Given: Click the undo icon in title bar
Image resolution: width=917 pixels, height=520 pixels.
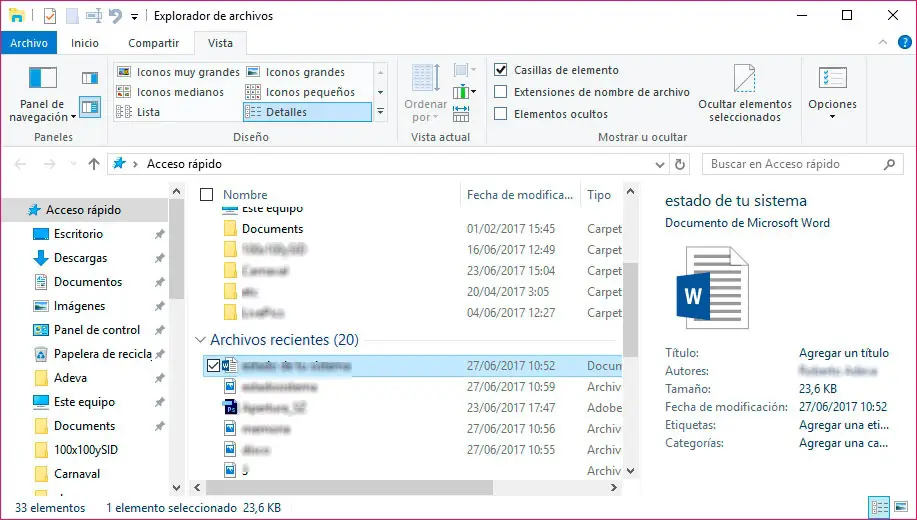Looking at the screenshot, I should 116,16.
